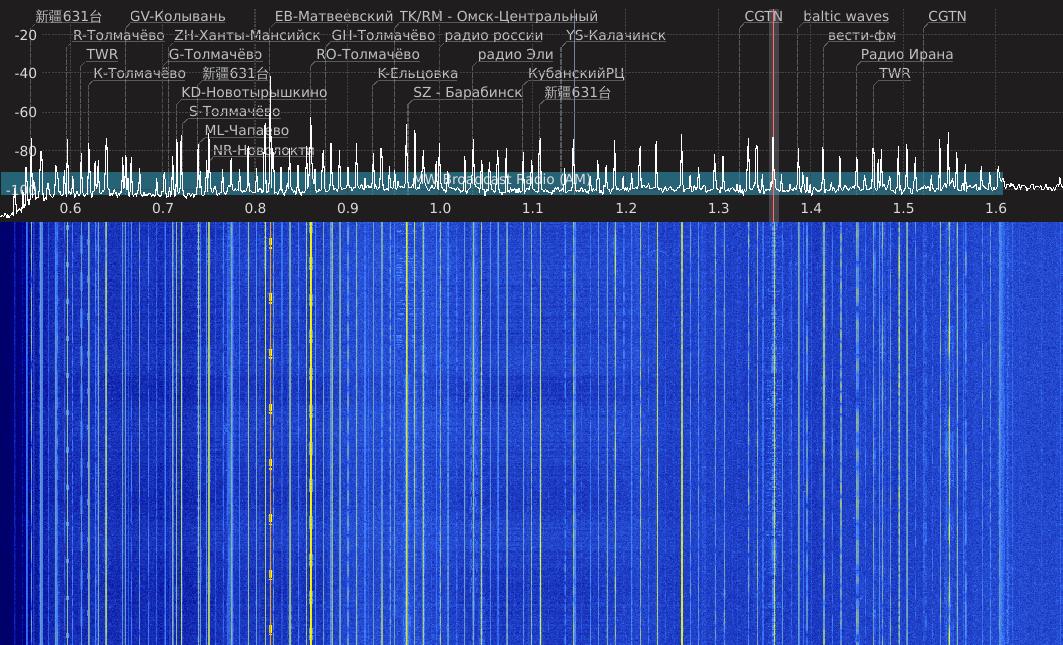
Task: Click the red tuning marker on the spectrum
Action: [772, 115]
